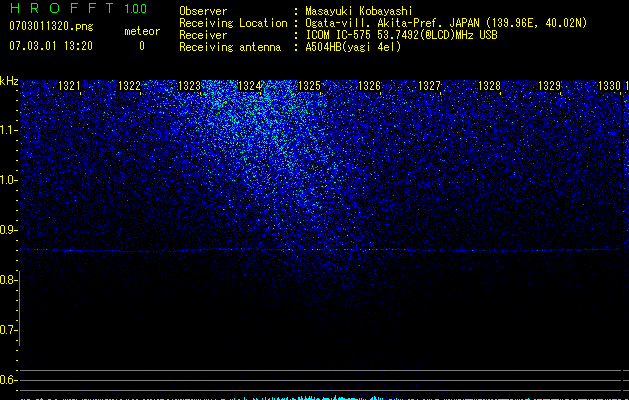Click the HROFFT 1.0.0 title text

78,8
